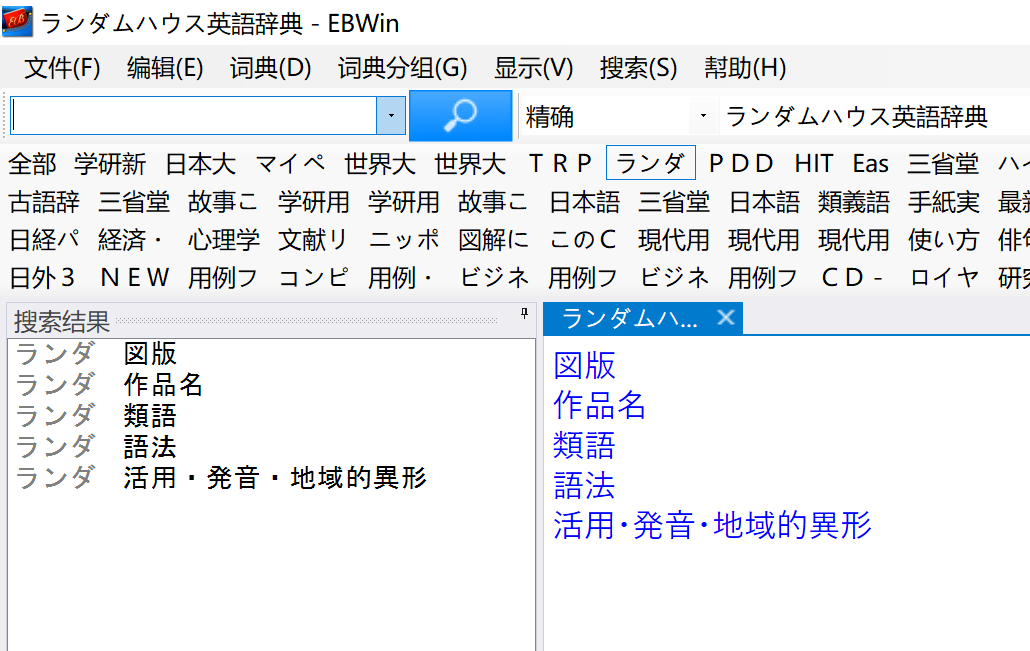This screenshot has height=651, width=1030.
Task: Select the 文献リ dictionary button
Action: 313,239
